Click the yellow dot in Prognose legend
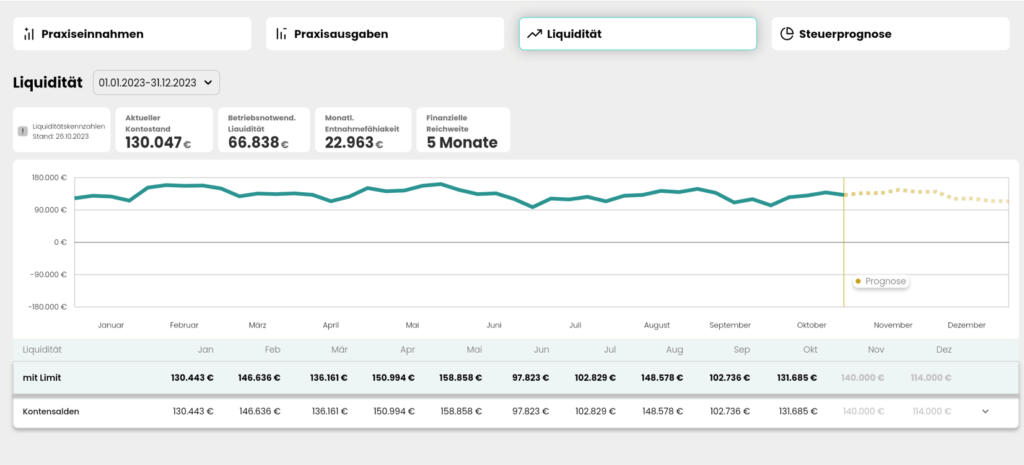The image size is (1024, 465). tap(858, 281)
